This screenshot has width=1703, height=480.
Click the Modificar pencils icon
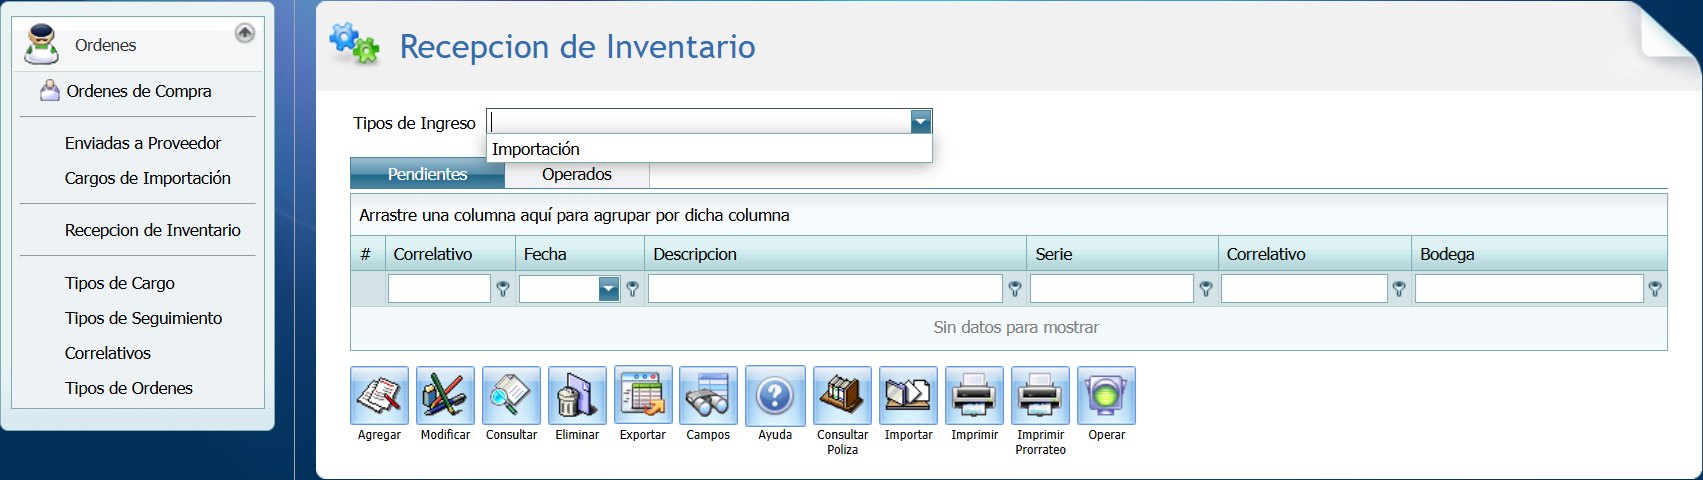click(445, 396)
